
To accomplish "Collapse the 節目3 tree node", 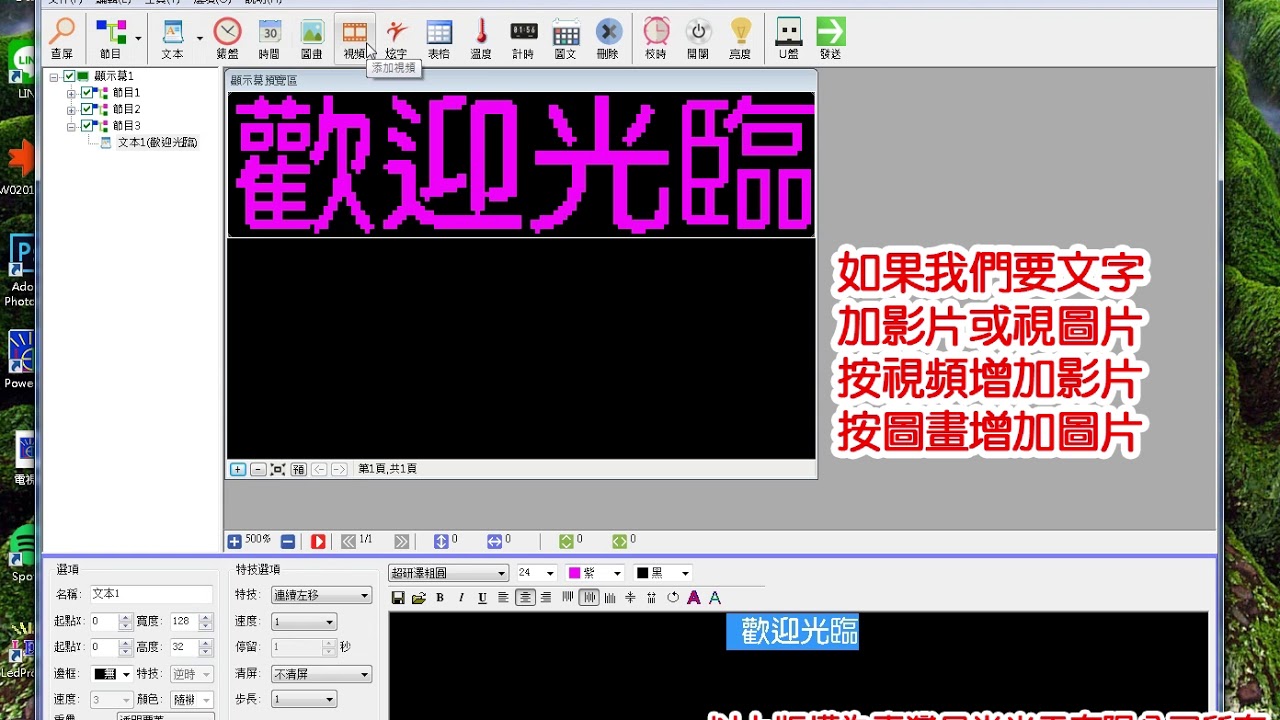I will pyautogui.click(x=71, y=126).
